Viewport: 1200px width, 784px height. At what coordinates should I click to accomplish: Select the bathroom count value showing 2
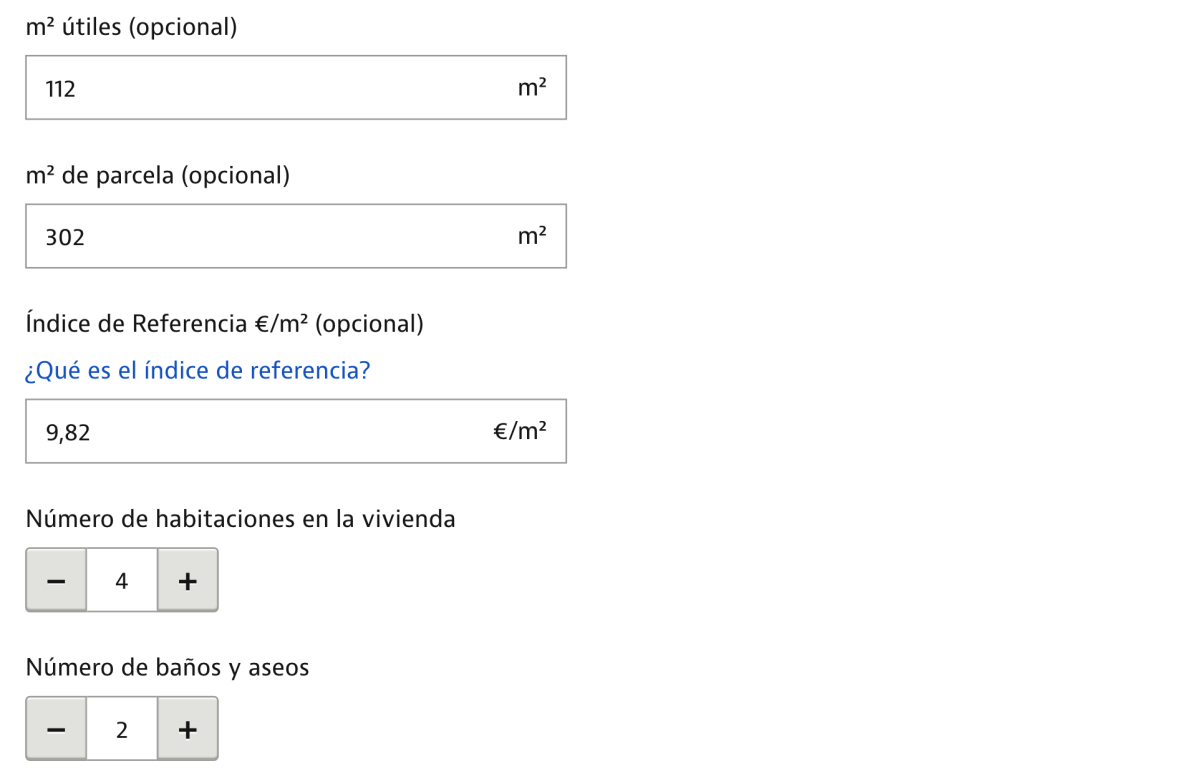pos(121,728)
